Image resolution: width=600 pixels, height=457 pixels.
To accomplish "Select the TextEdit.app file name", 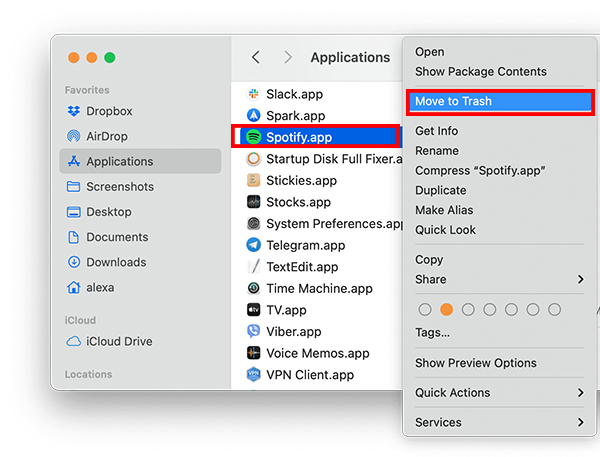I will tap(302, 267).
